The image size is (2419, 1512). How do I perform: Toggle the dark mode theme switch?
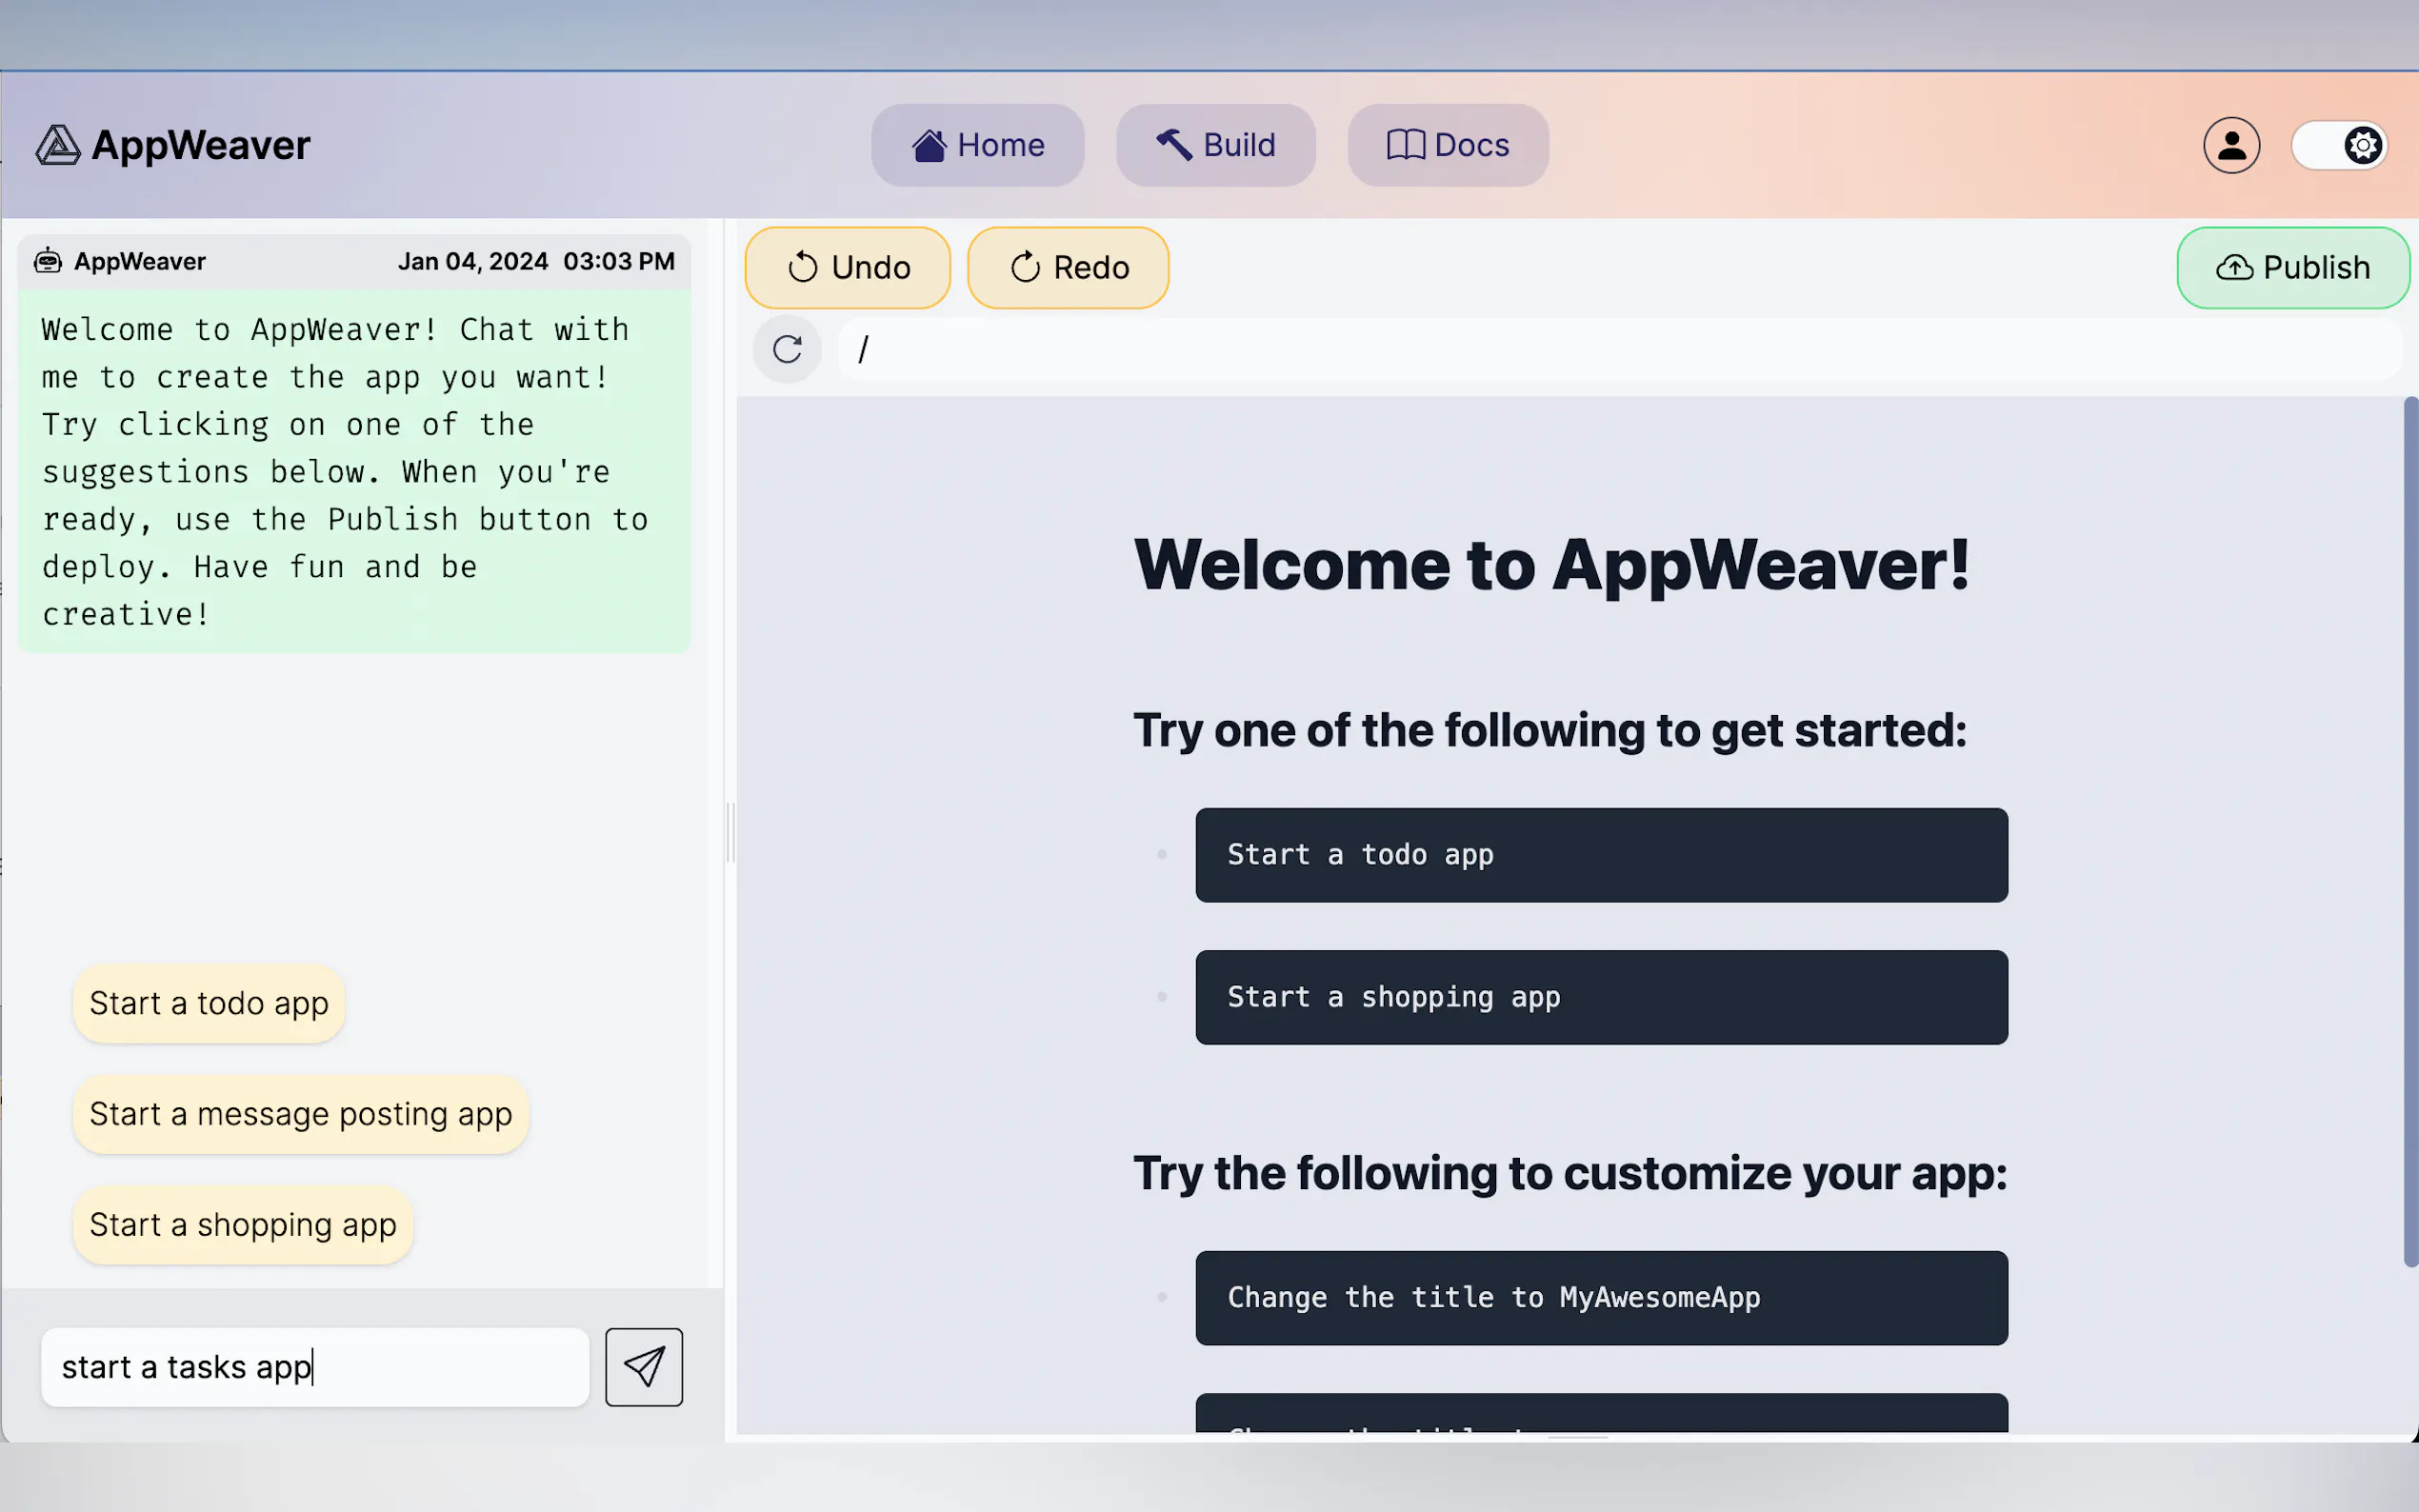coord(2339,146)
